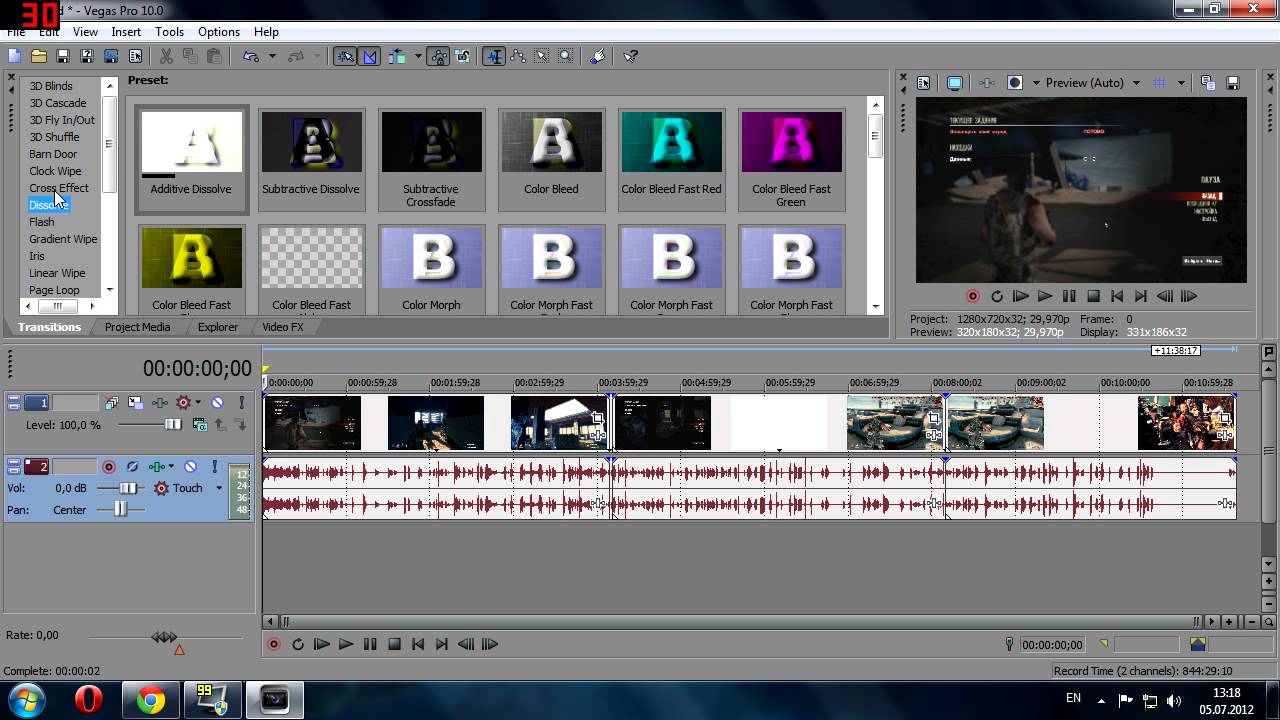Select the Selection Edit tool
The image size is (1280, 720).
pos(542,57)
